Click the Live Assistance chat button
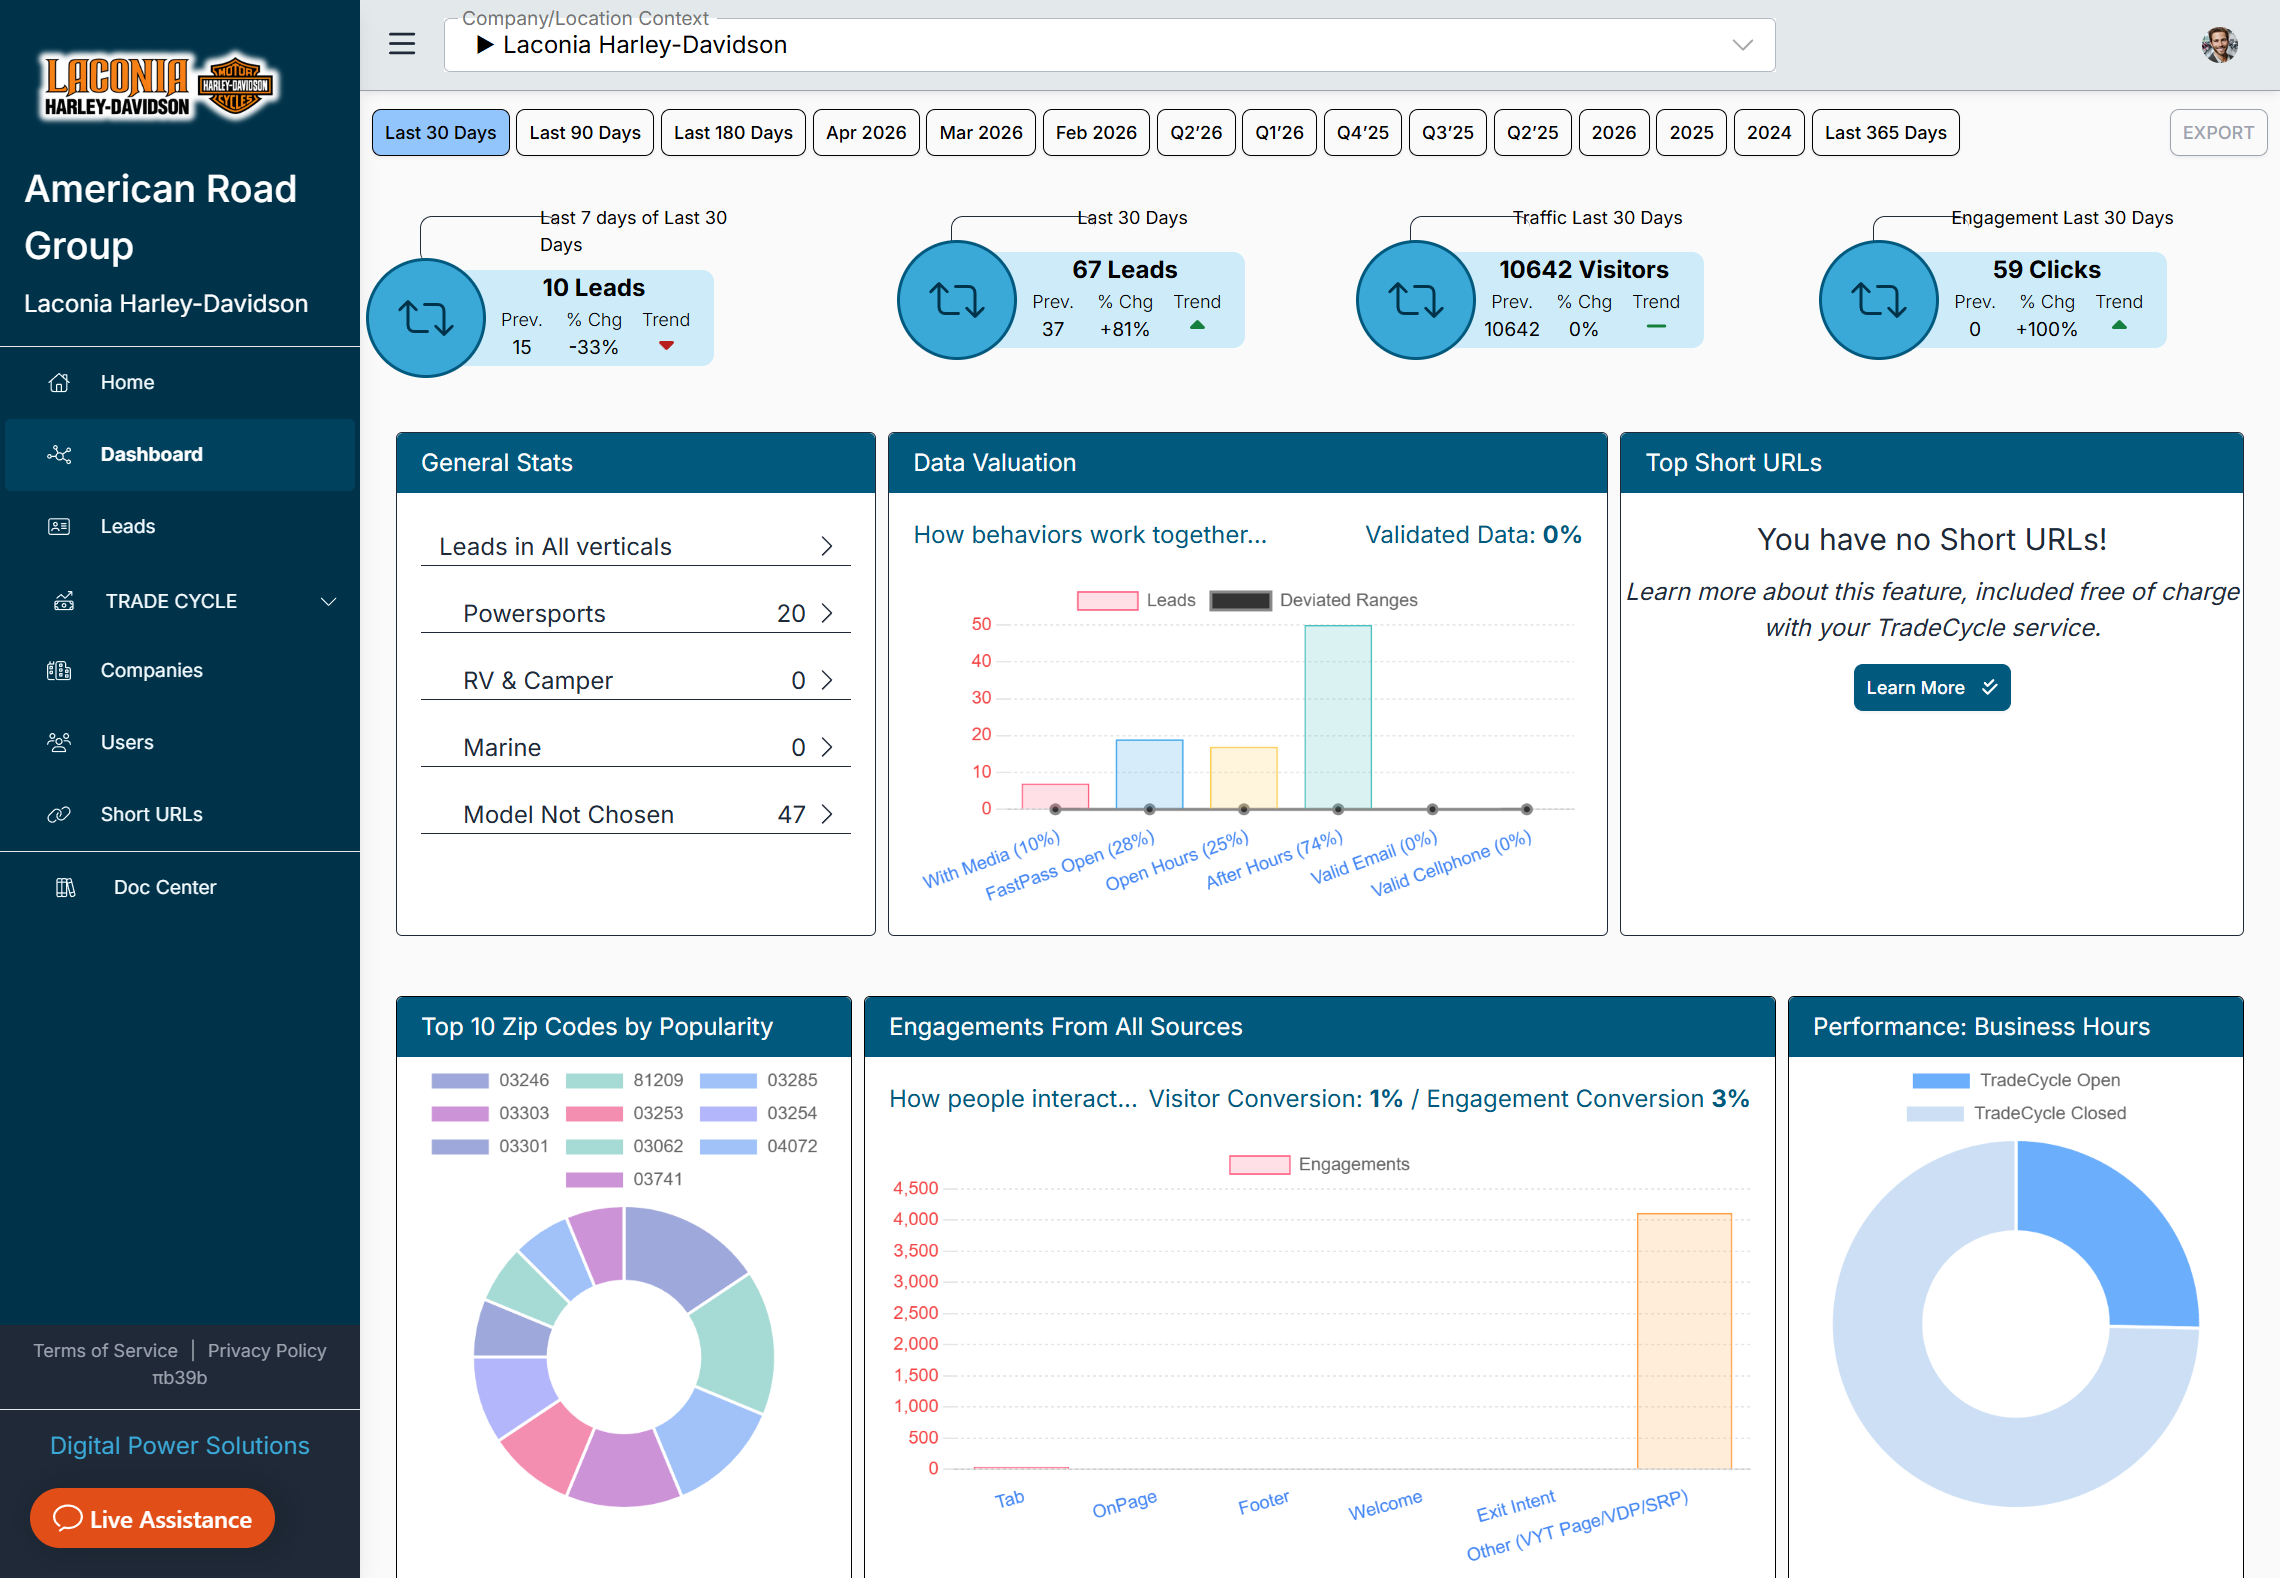Viewport: 2280px width, 1578px height. 152,1518
